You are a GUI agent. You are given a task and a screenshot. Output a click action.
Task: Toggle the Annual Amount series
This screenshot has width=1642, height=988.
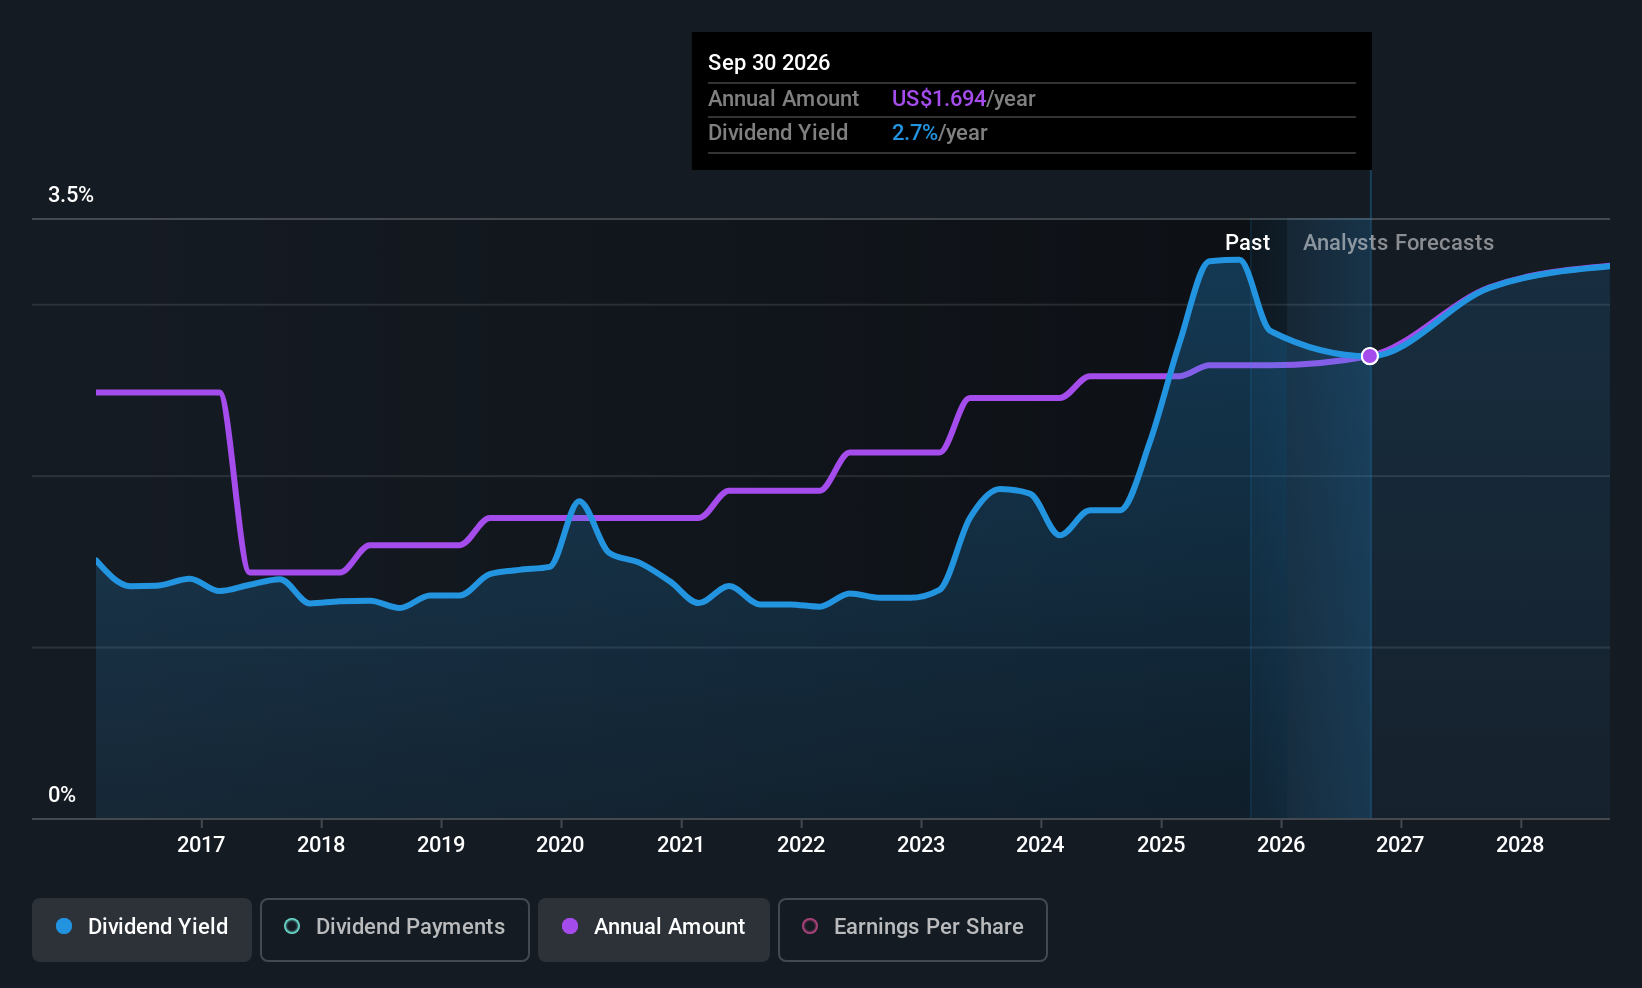(654, 929)
